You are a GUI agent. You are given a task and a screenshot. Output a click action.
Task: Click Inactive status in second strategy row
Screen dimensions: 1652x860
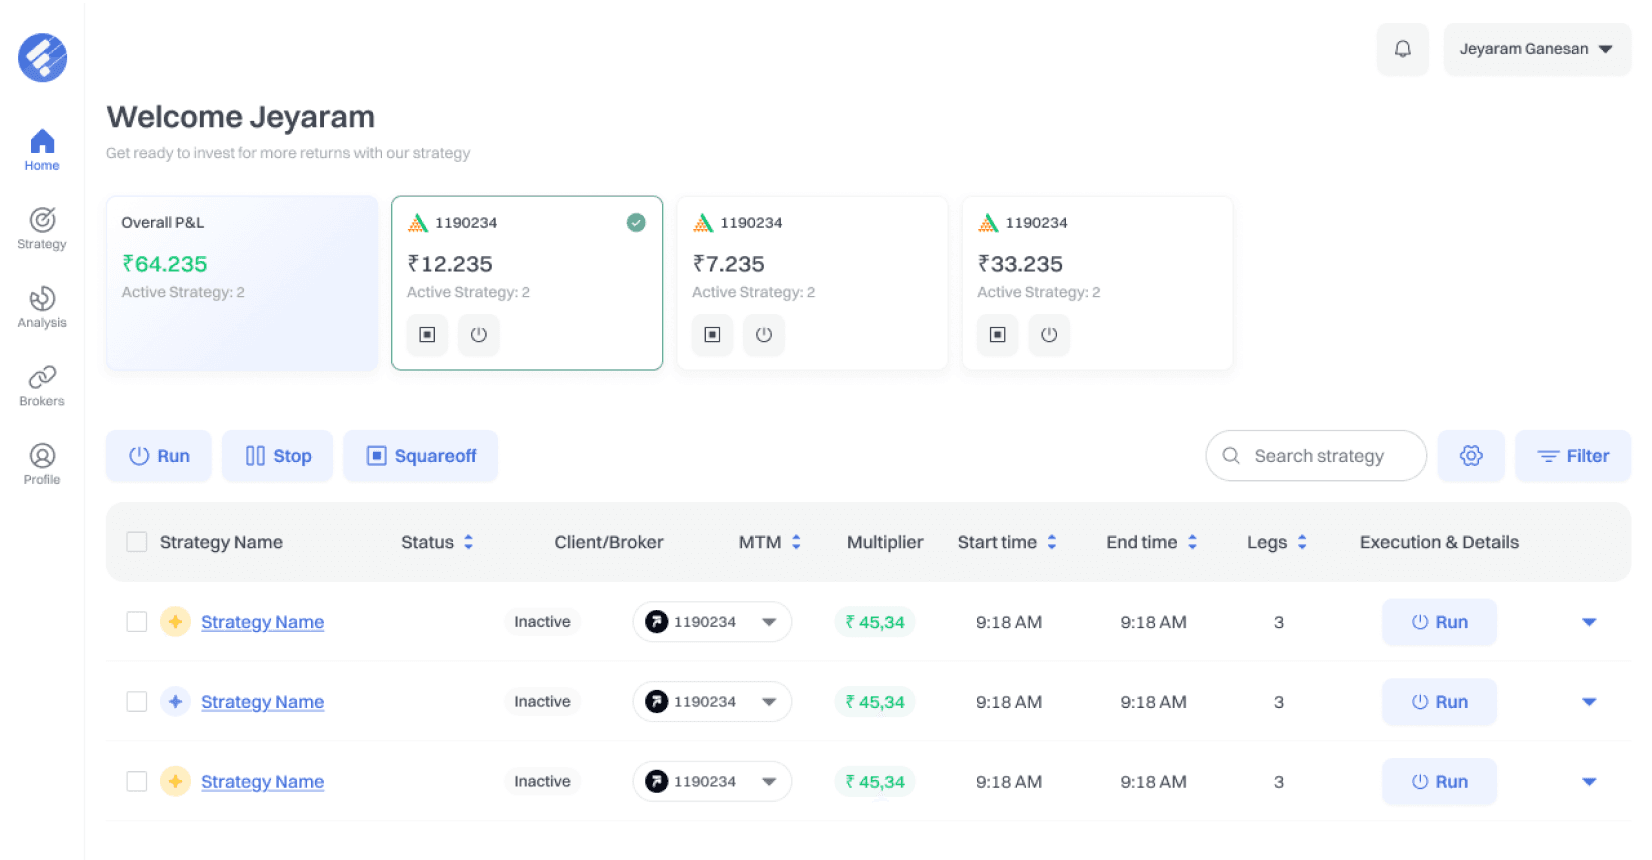(x=542, y=702)
